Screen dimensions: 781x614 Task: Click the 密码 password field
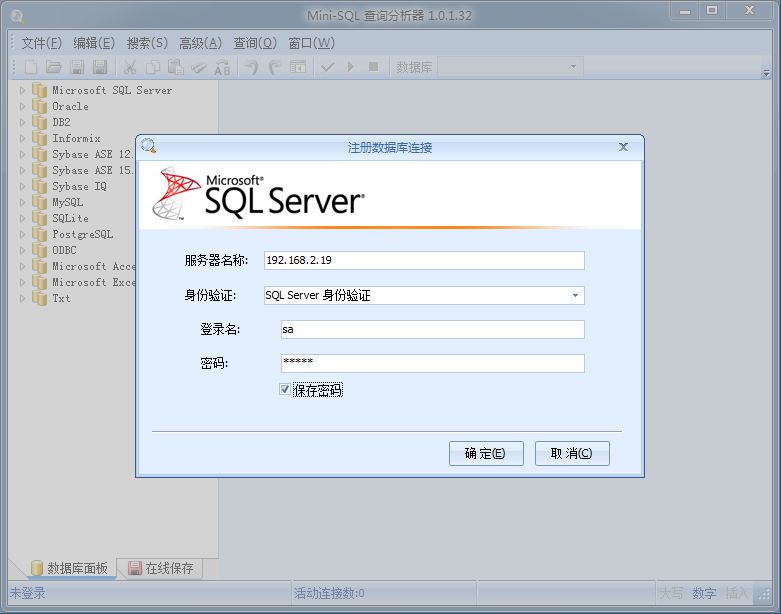(x=432, y=364)
